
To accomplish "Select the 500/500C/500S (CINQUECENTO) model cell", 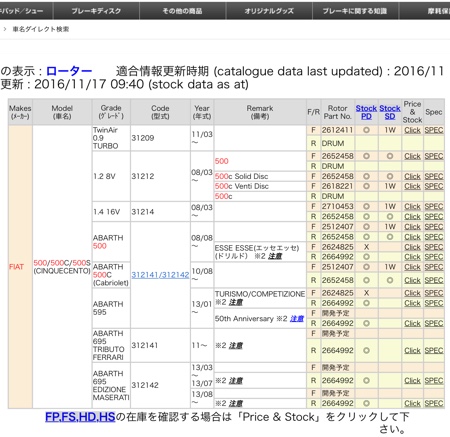I will pos(62,267).
